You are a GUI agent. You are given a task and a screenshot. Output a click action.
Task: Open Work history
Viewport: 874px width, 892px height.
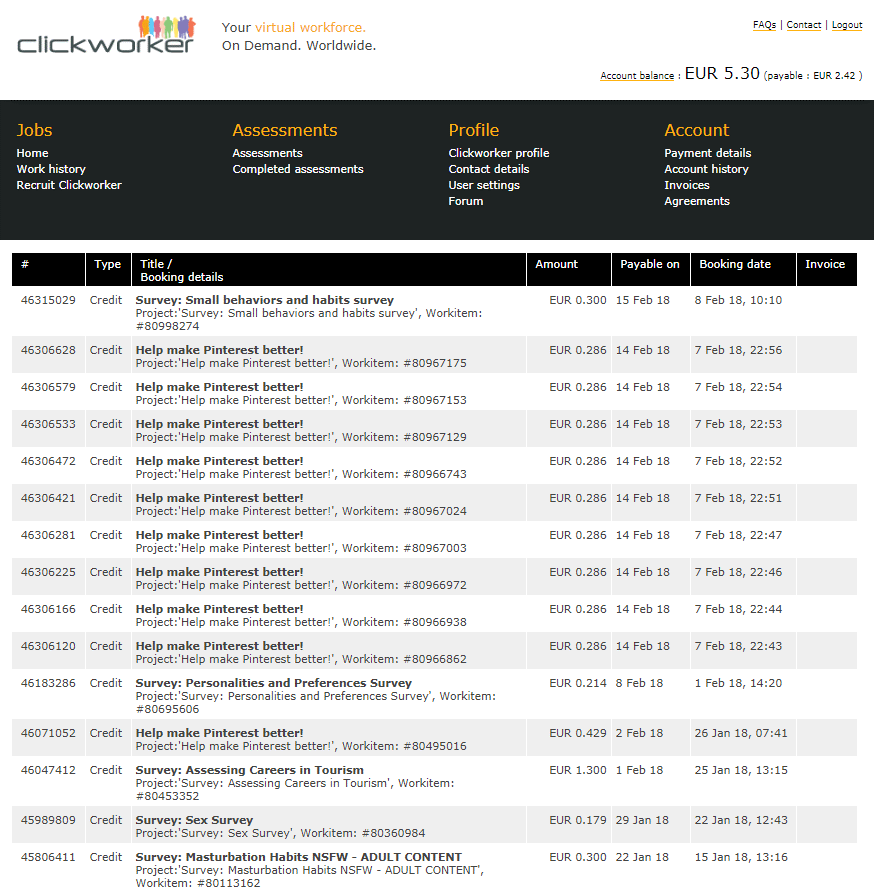pyautogui.click(x=51, y=169)
